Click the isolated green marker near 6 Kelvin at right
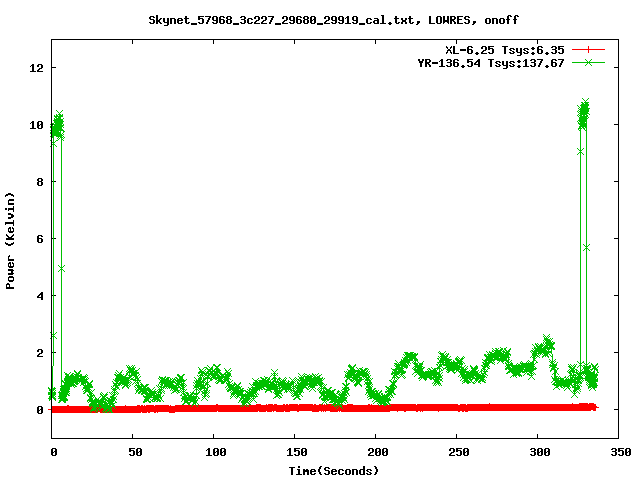The image size is (640, 480). pyautogui.click(x=587, y=248)
